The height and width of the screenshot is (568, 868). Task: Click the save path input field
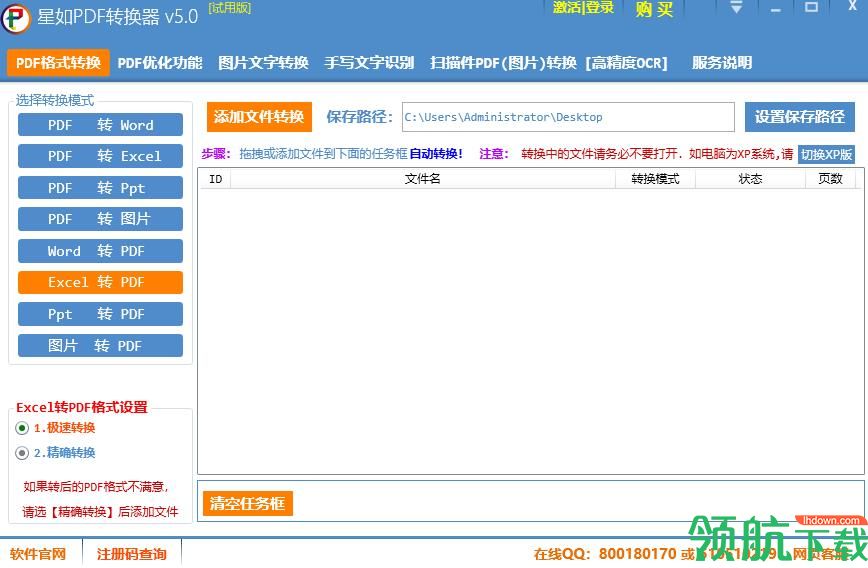click(x=567, y=117)
